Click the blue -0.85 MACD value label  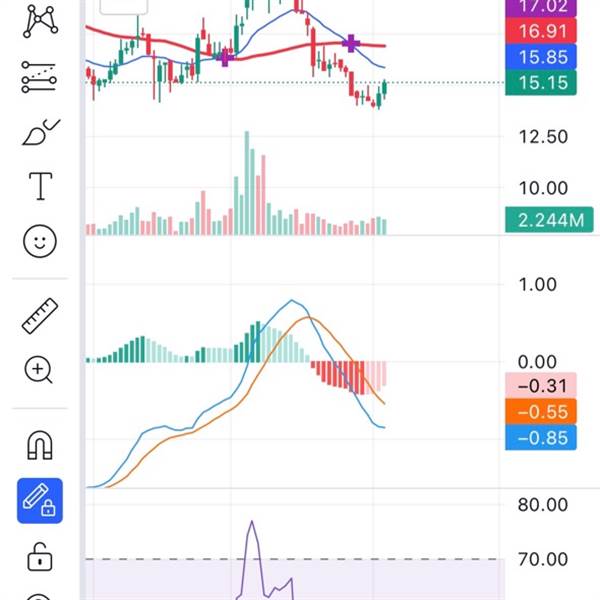pos(541,437)
